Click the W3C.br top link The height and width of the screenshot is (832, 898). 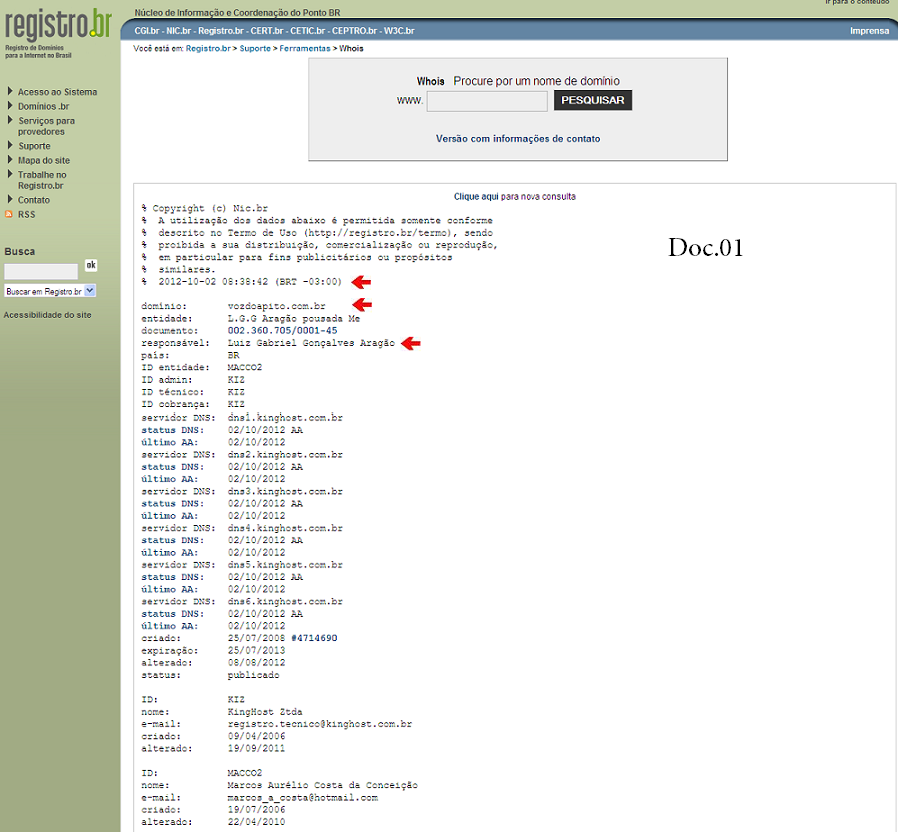point(399,31)
